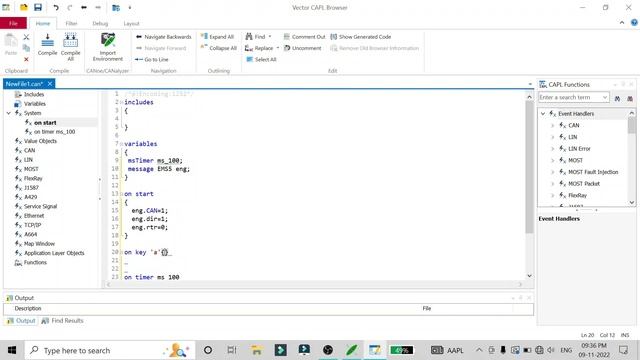Expand All code outlines
Image resolution: width=640 pixels, height=360 pixels.
(217, 37)
